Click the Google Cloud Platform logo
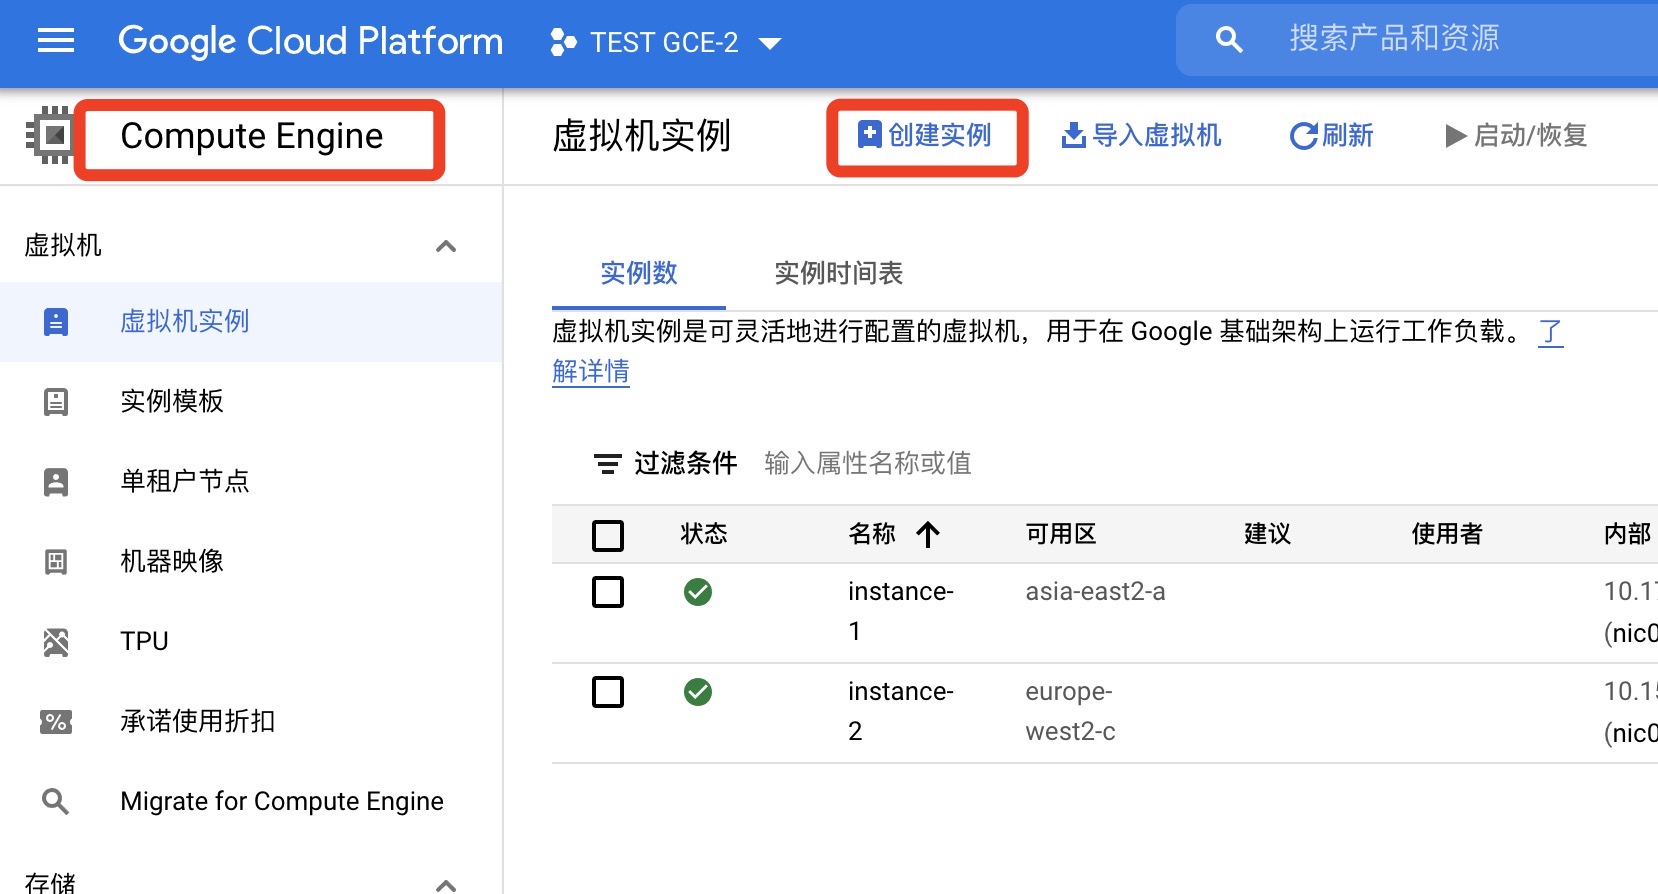 (311, 41)
